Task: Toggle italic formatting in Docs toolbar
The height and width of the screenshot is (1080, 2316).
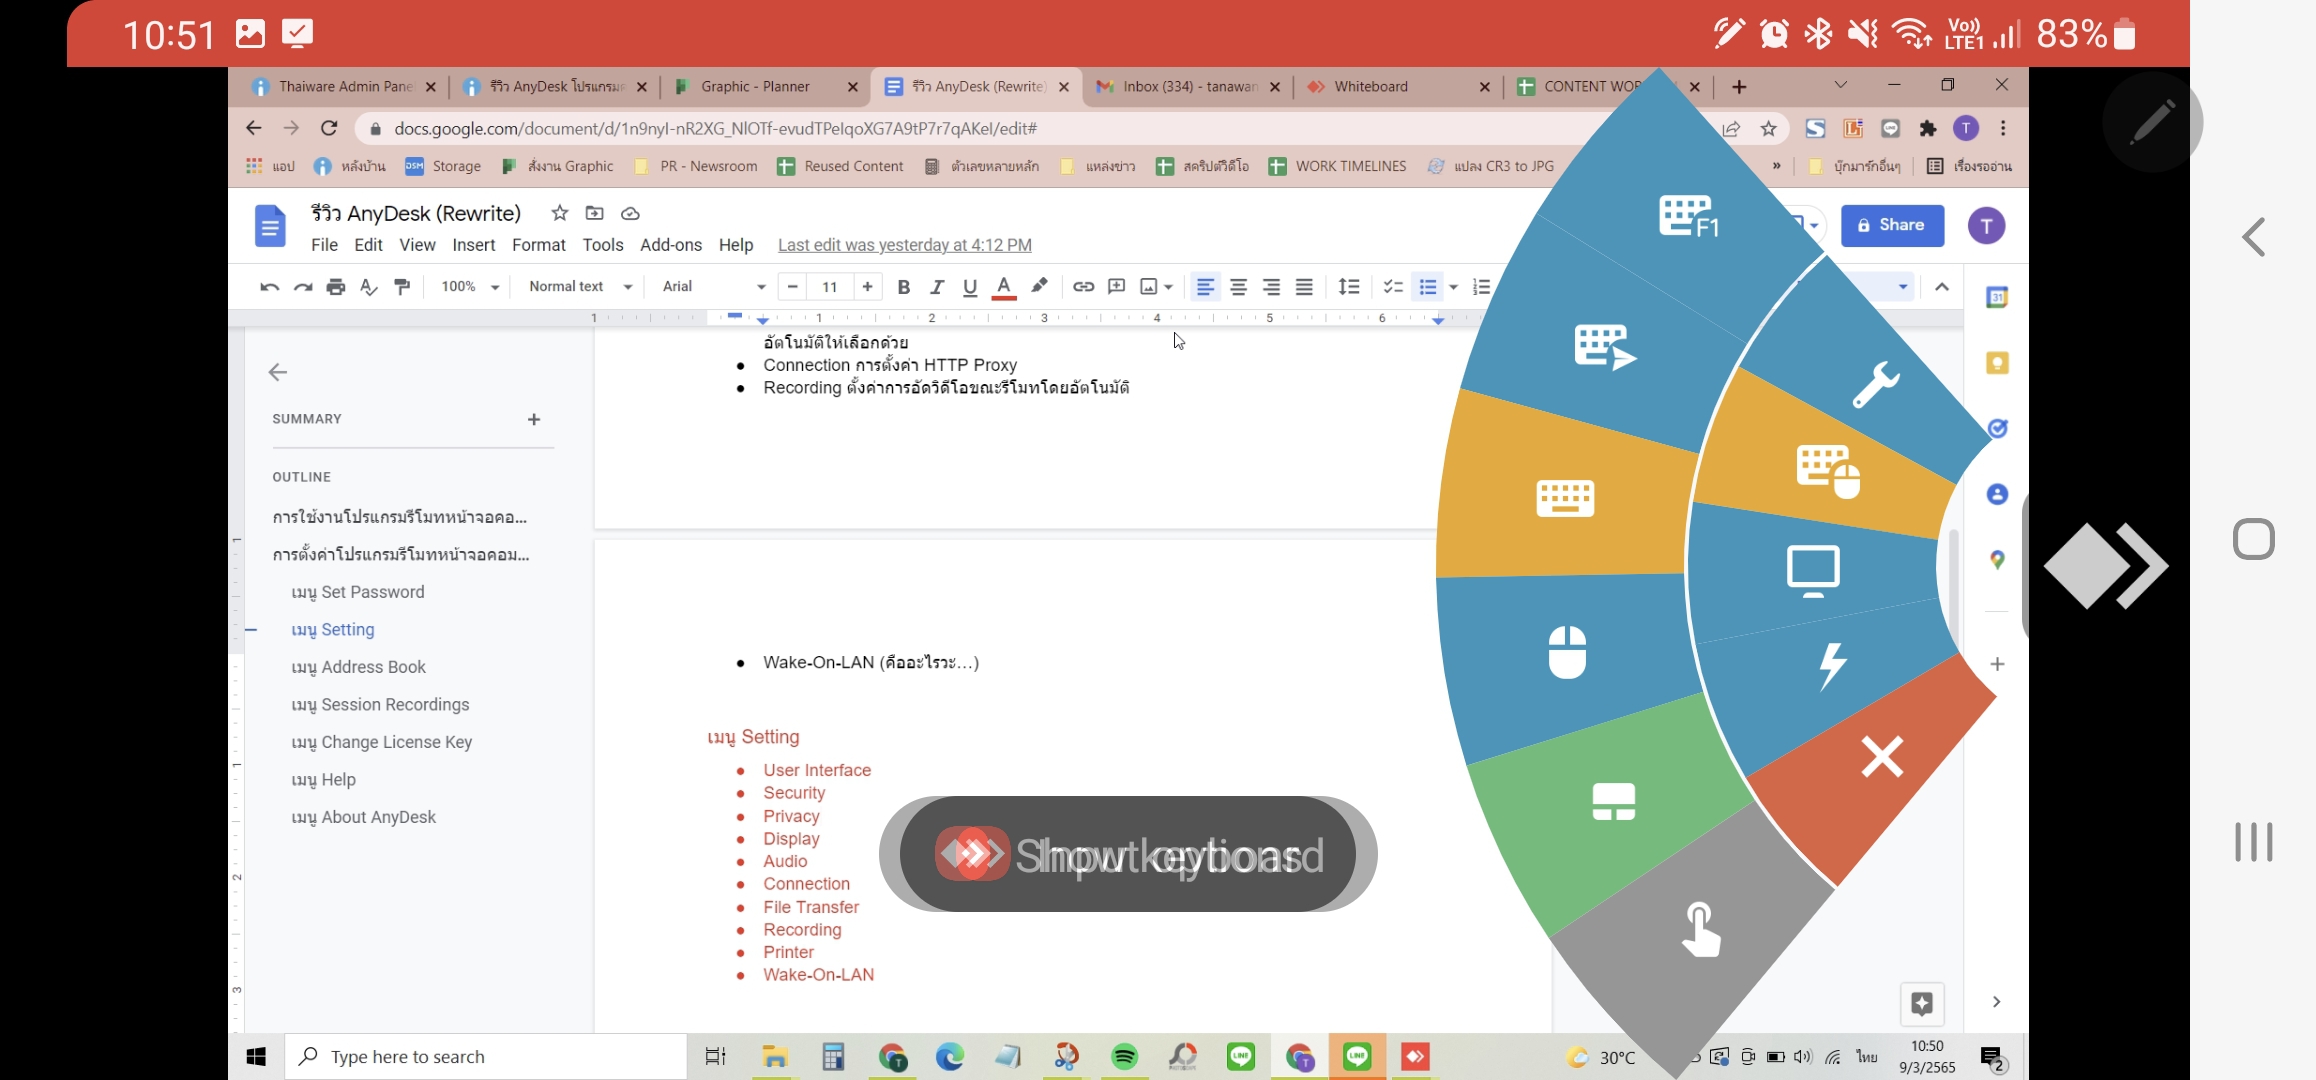Action: (x=936, y=287)
